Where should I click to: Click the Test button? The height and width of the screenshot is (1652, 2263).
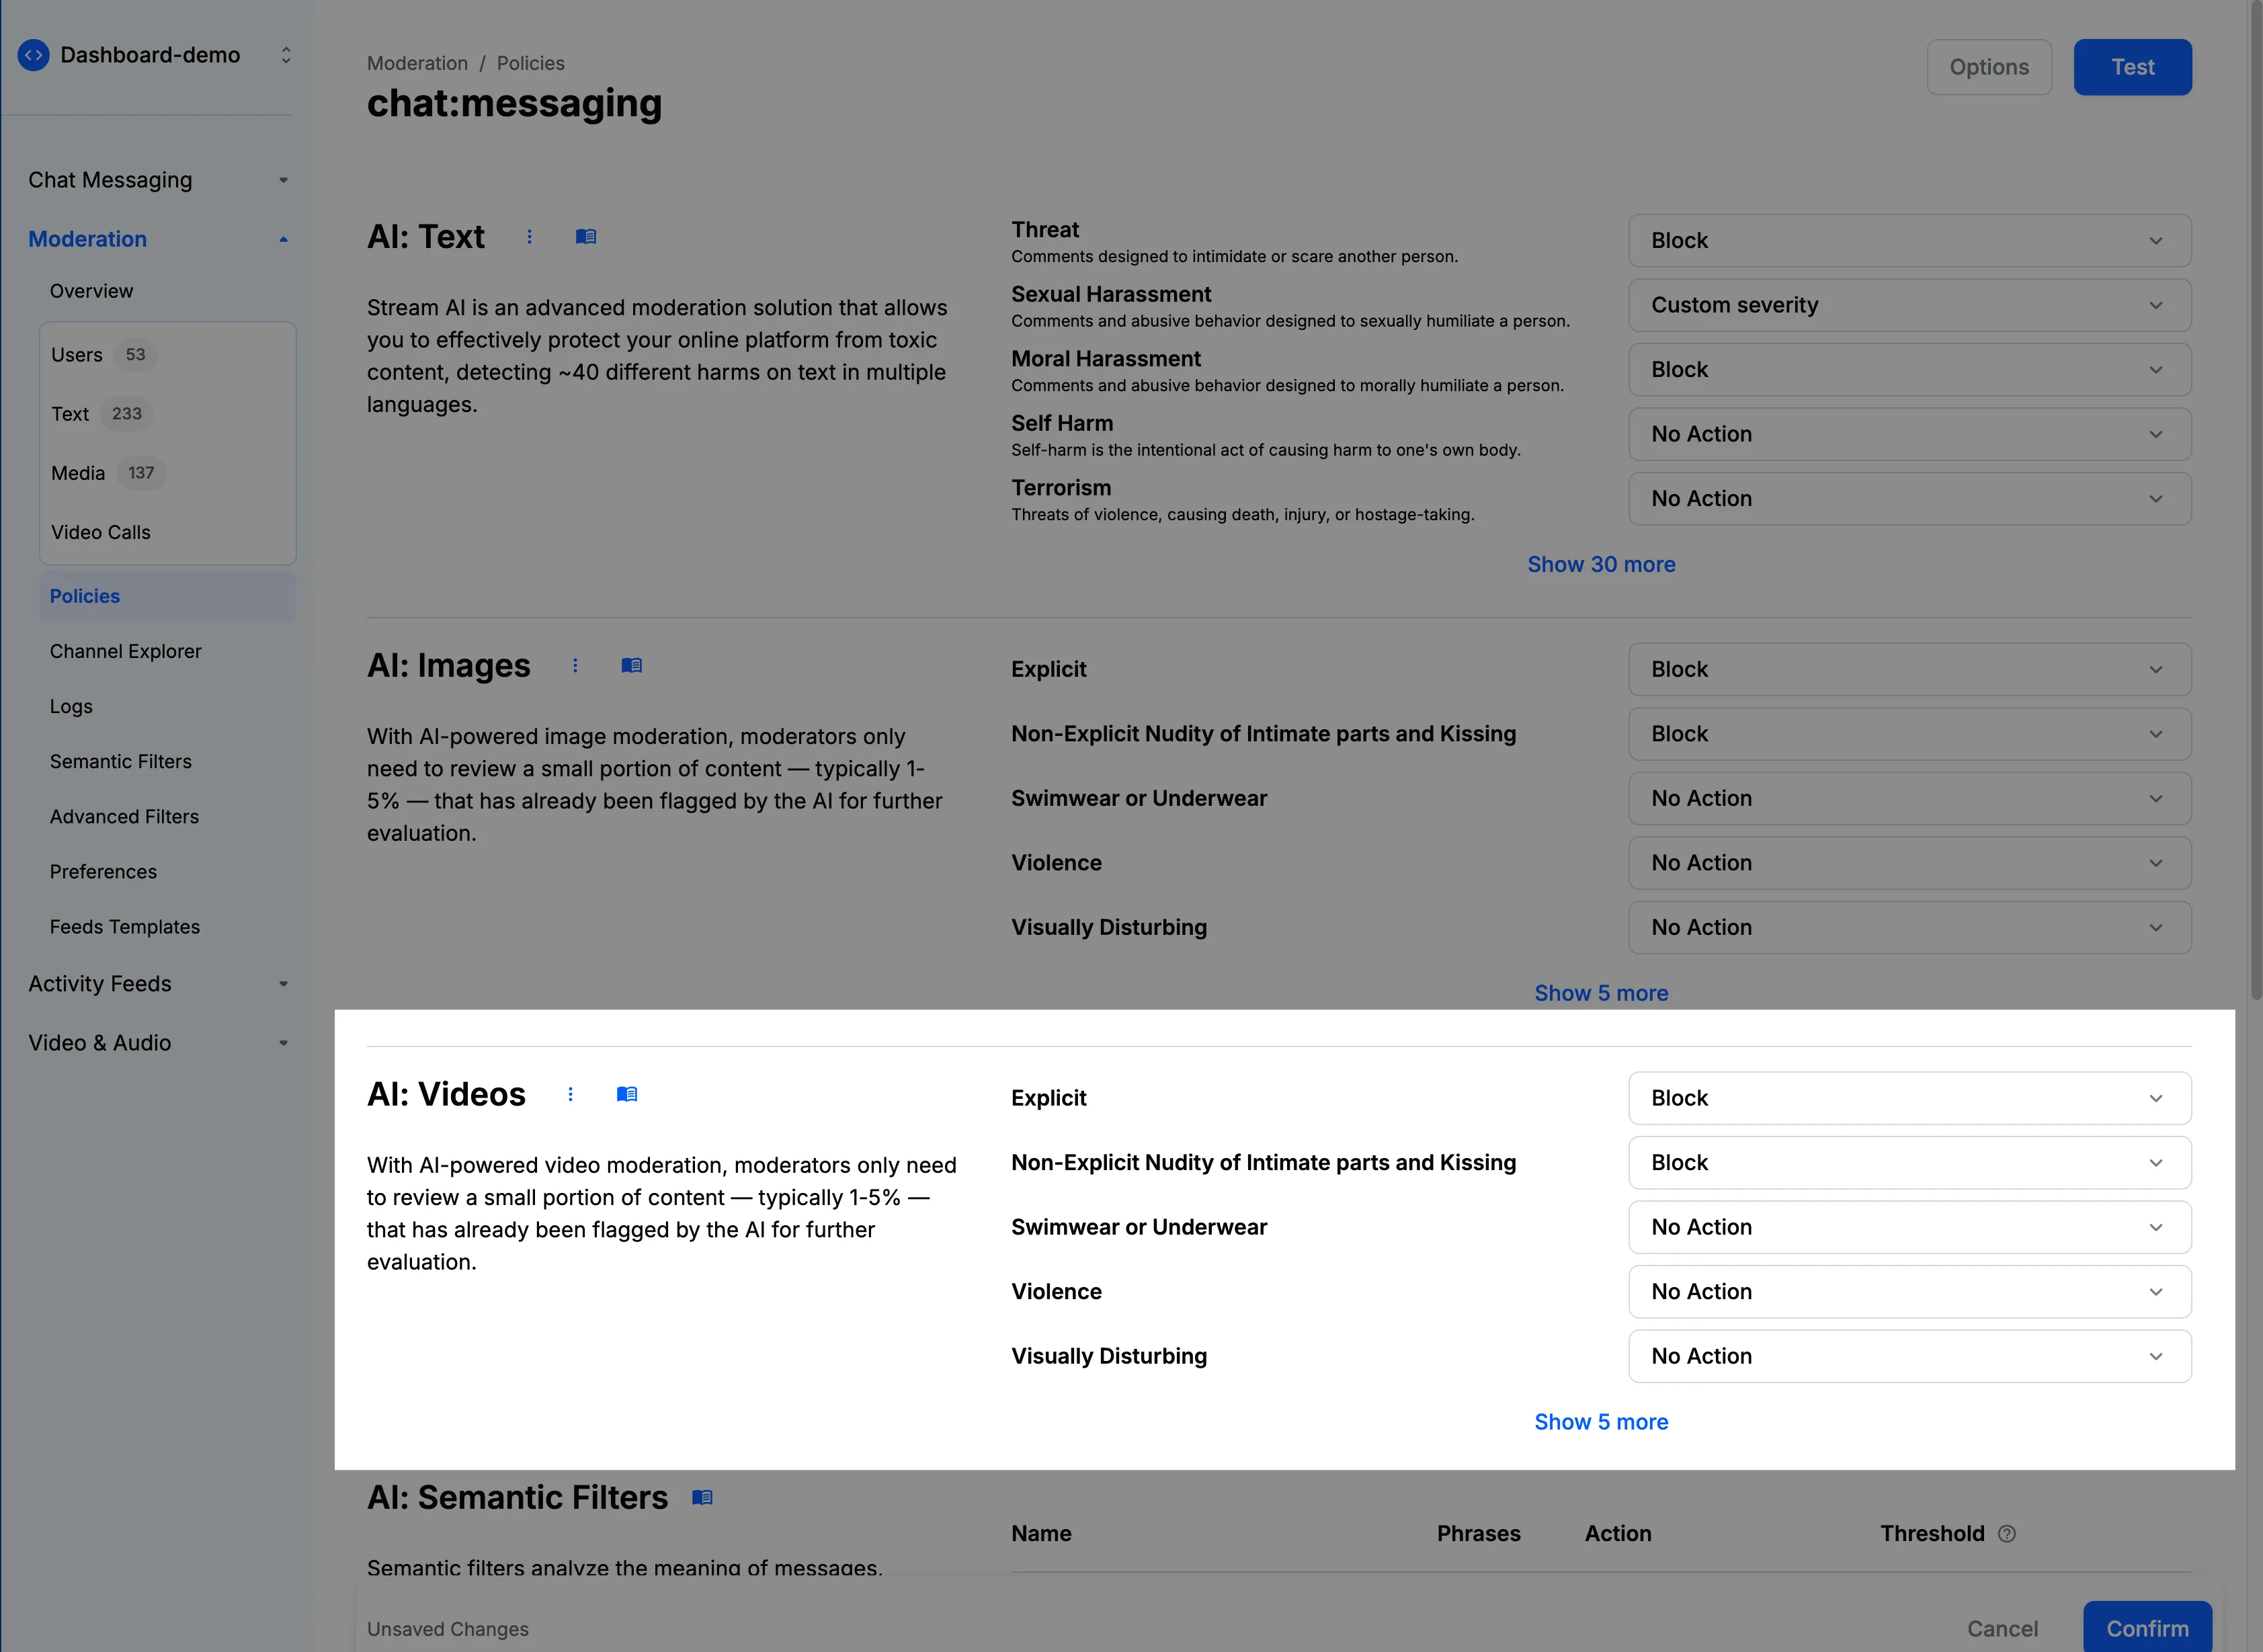[x=2132, y=67]
